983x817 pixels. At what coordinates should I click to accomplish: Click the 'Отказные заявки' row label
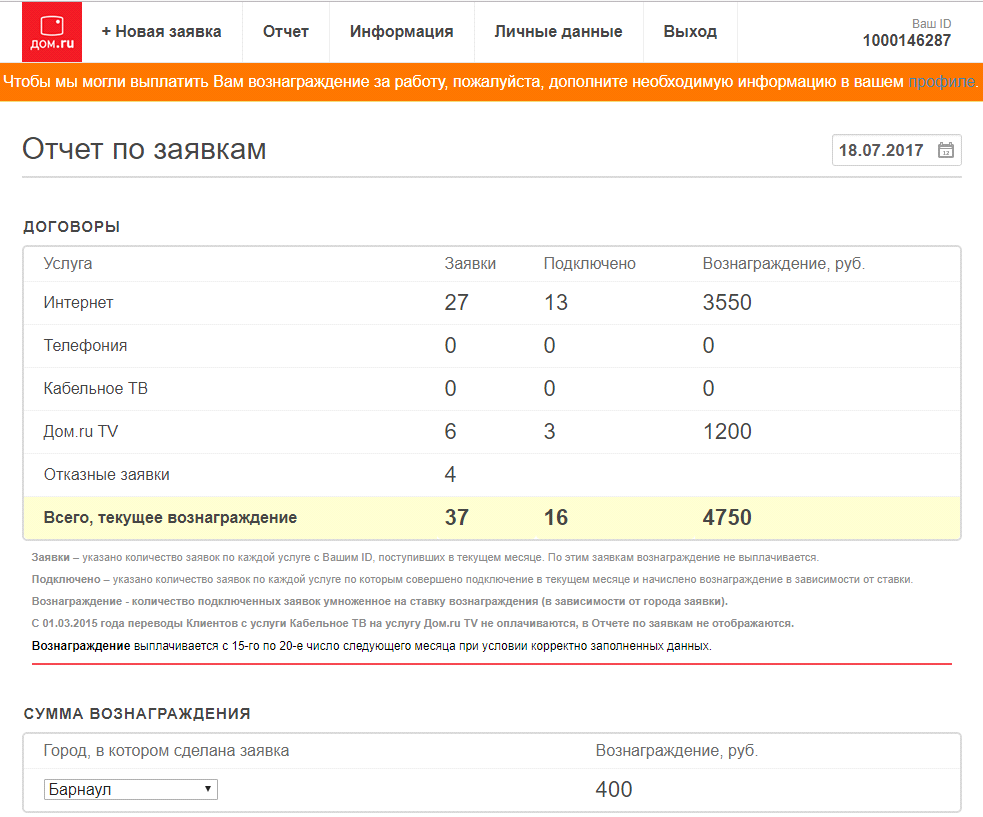(107, 475)
